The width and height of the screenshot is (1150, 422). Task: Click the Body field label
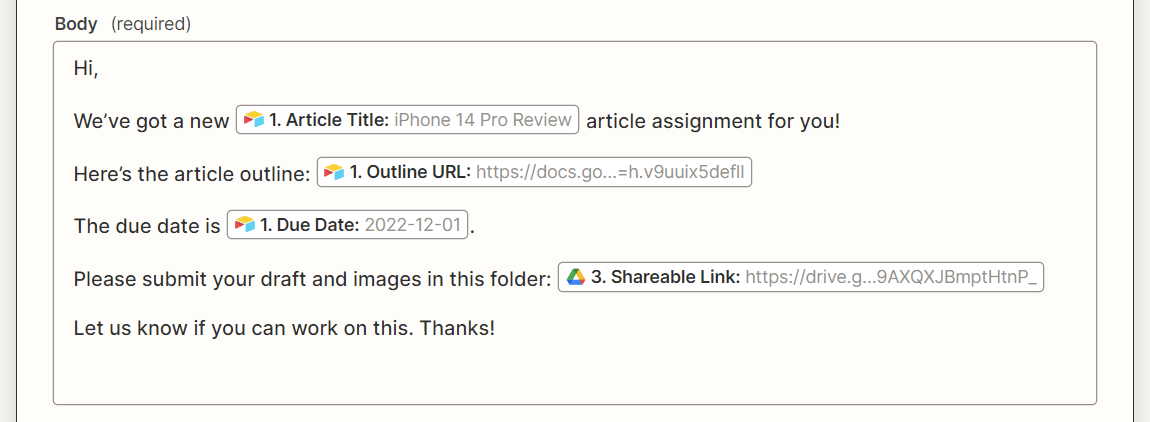tap(76, 23)
